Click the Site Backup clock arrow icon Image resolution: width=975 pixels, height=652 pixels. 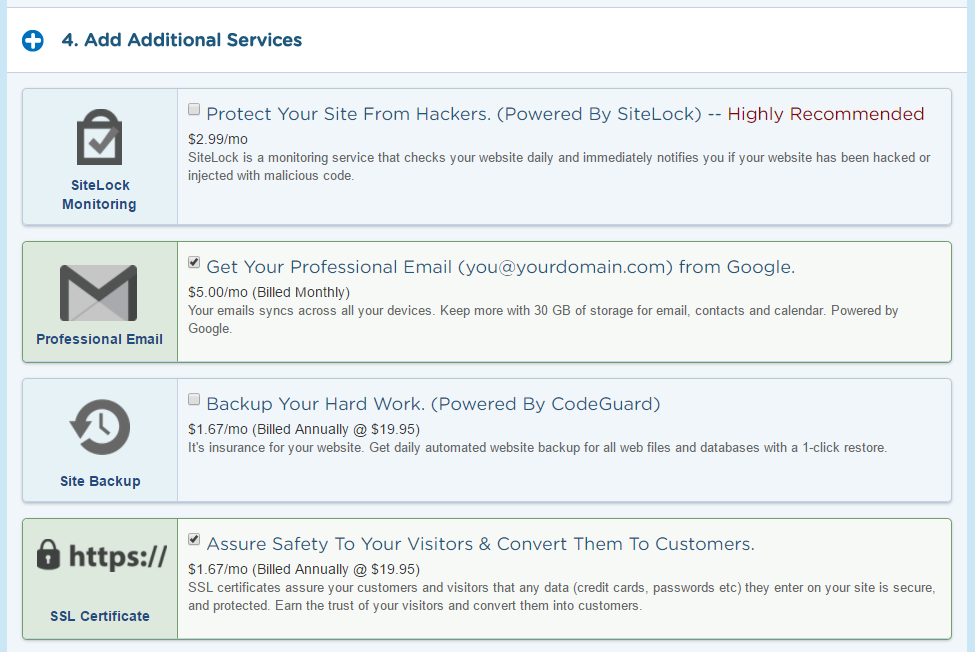99,427
